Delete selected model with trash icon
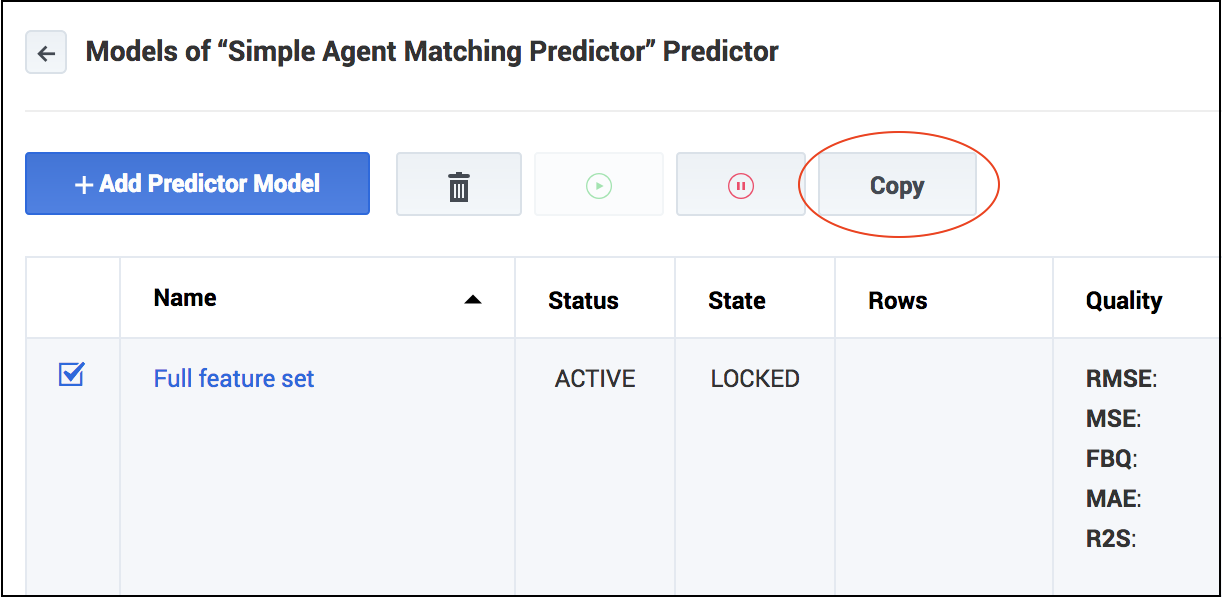 (x=459, y=185)
